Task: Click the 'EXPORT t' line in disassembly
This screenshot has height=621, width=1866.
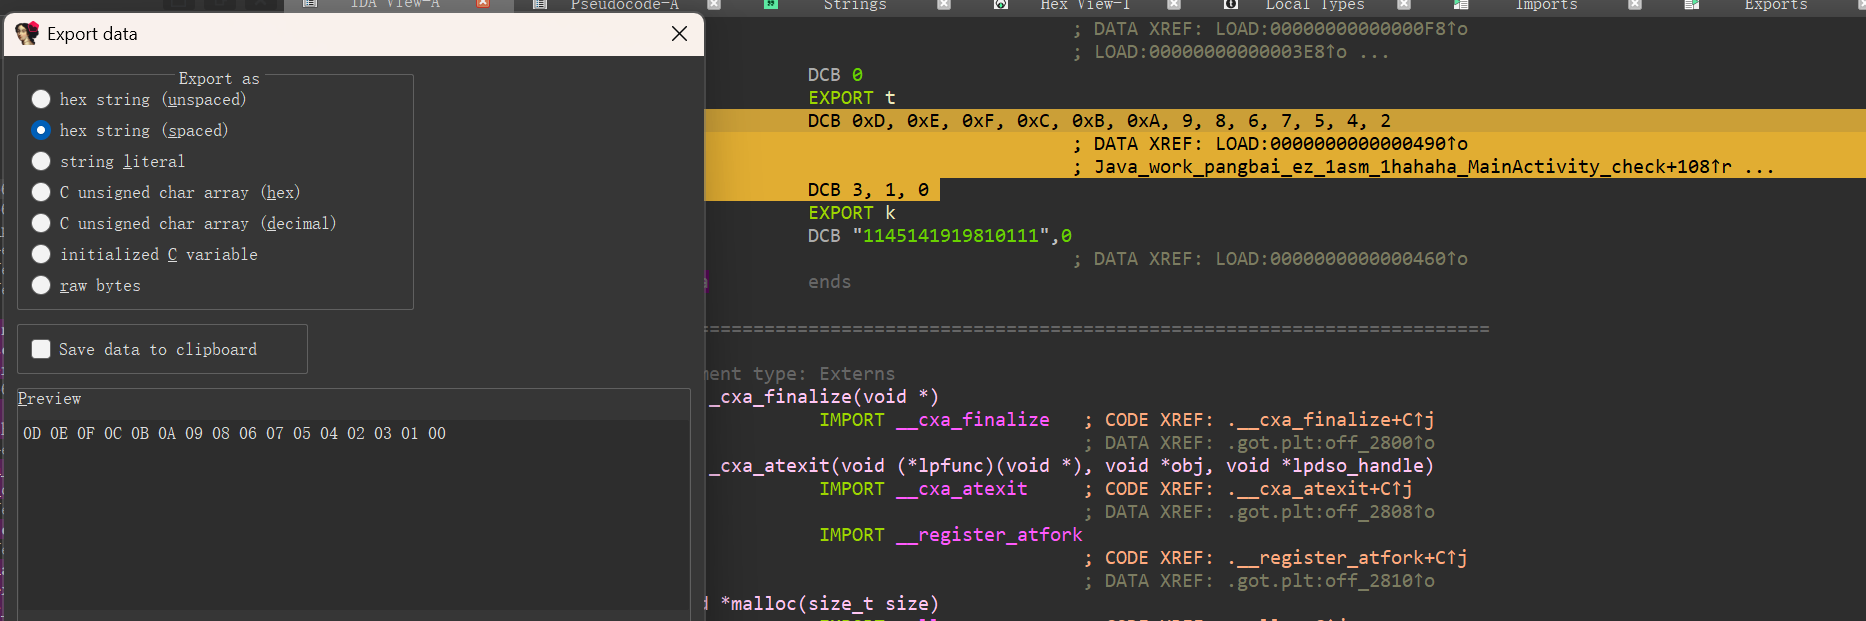Action: 852,98
